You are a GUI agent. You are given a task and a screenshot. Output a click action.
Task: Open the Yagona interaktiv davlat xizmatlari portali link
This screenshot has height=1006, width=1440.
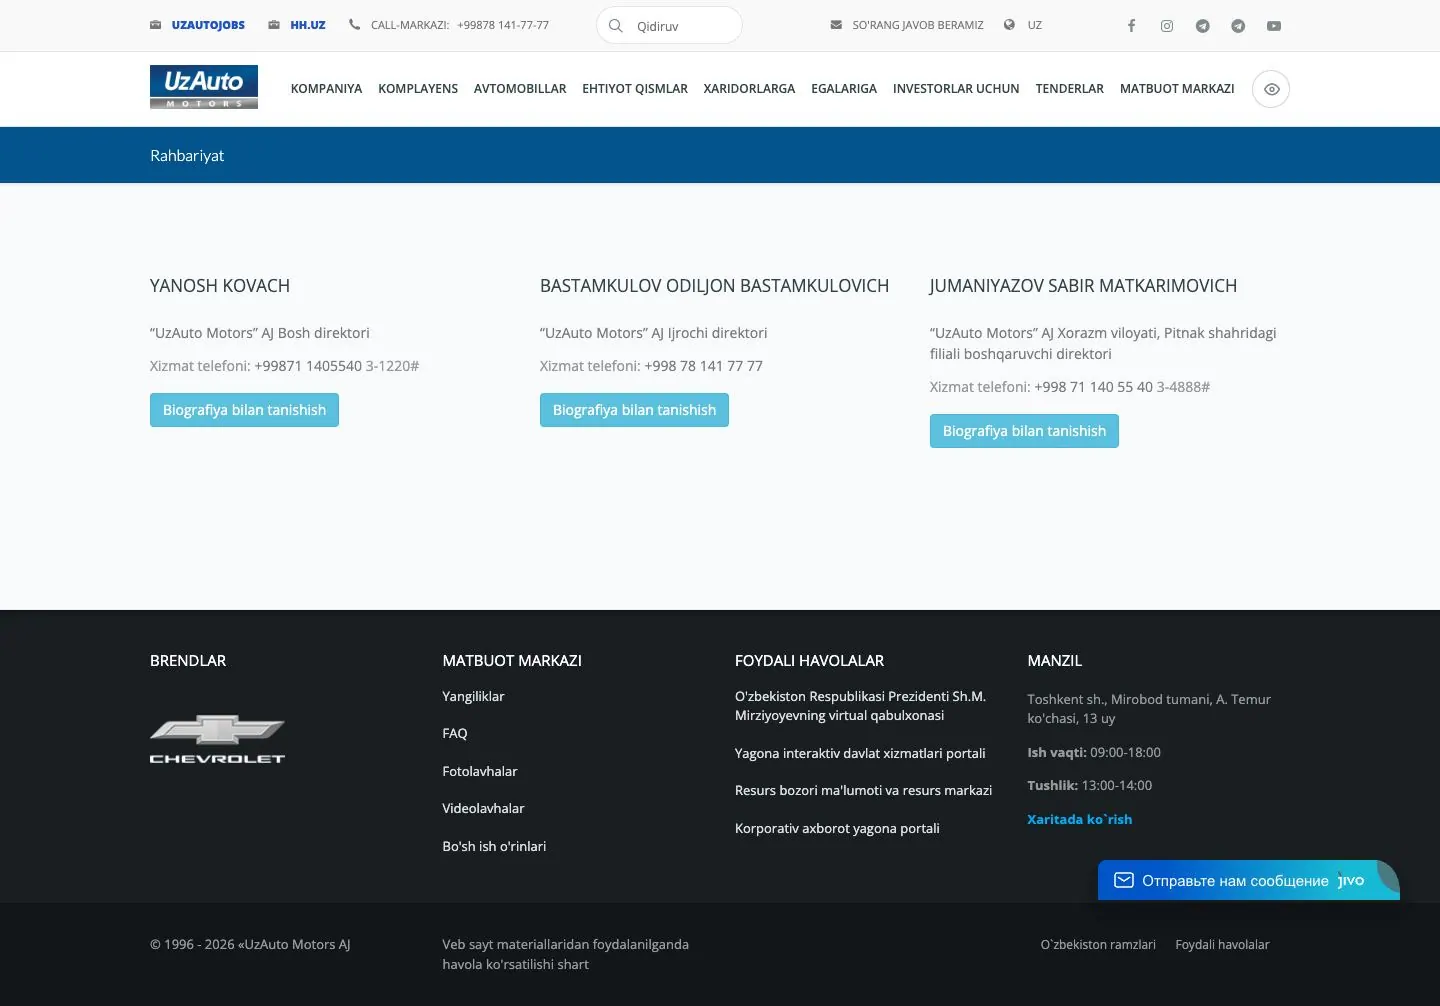click(860, 753)
